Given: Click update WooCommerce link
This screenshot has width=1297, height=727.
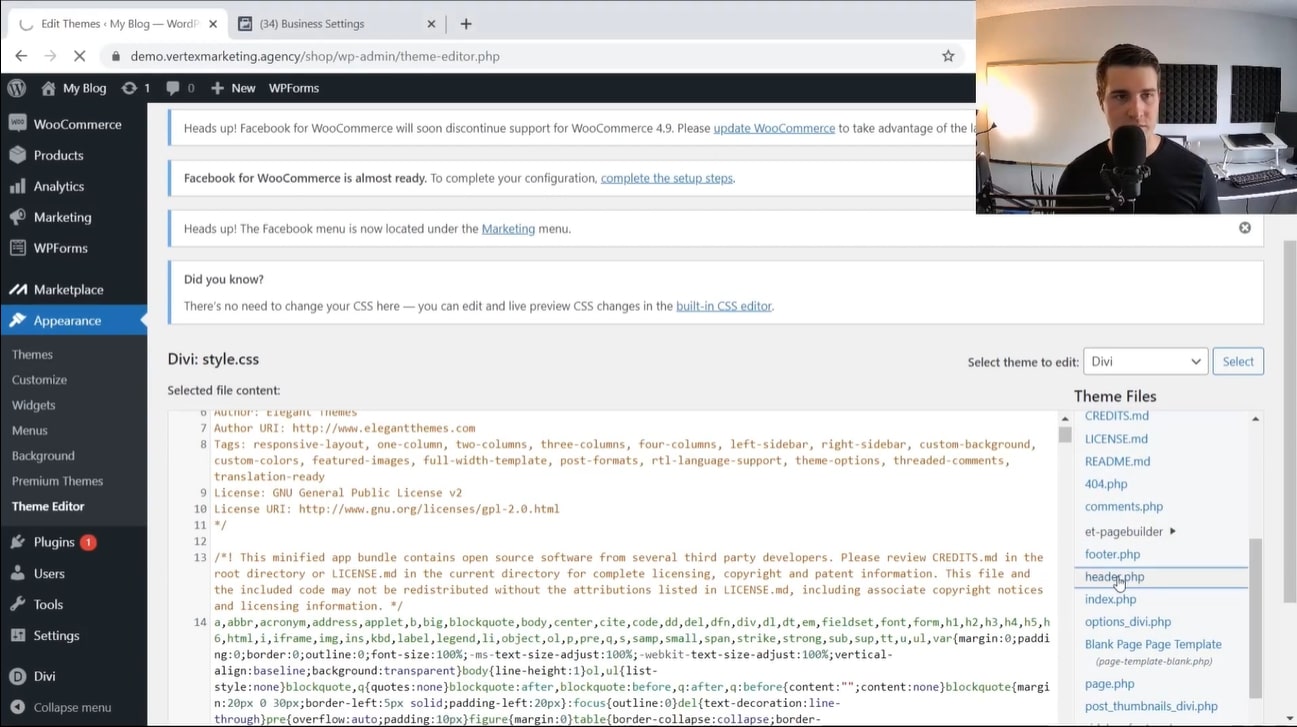Looking at the screenshot, I should click(x=774, y=128).
